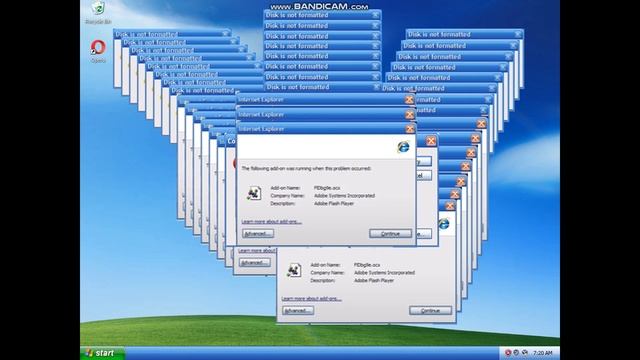This screenshot has width=640, height=360.
Task: Open Advanced... in the front Internet Explorer dialog
Action: point(258,233)
